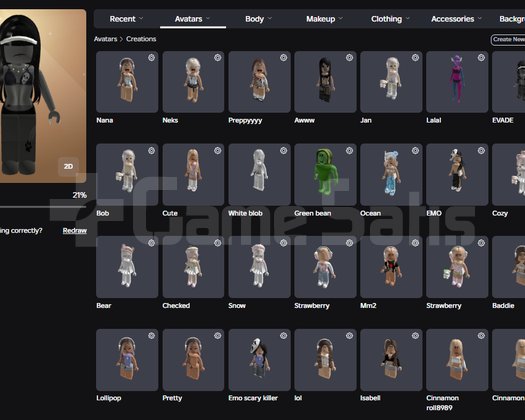Expand the Recent dropdown arrow
The image size is (525, 420).
point(141,19)
